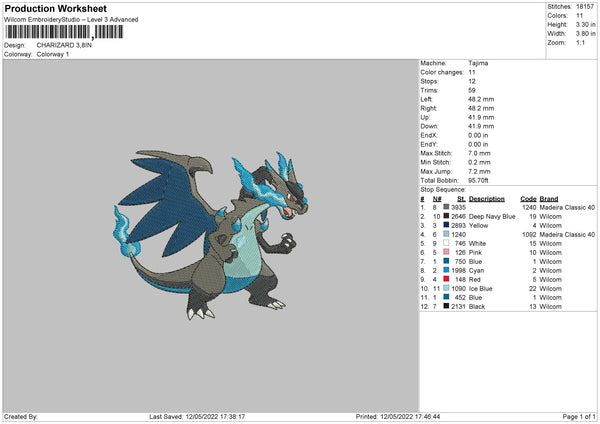Viewport: 600px width, 424px height.
Task: Click the Code column header
Action: [x=528, y=199]
